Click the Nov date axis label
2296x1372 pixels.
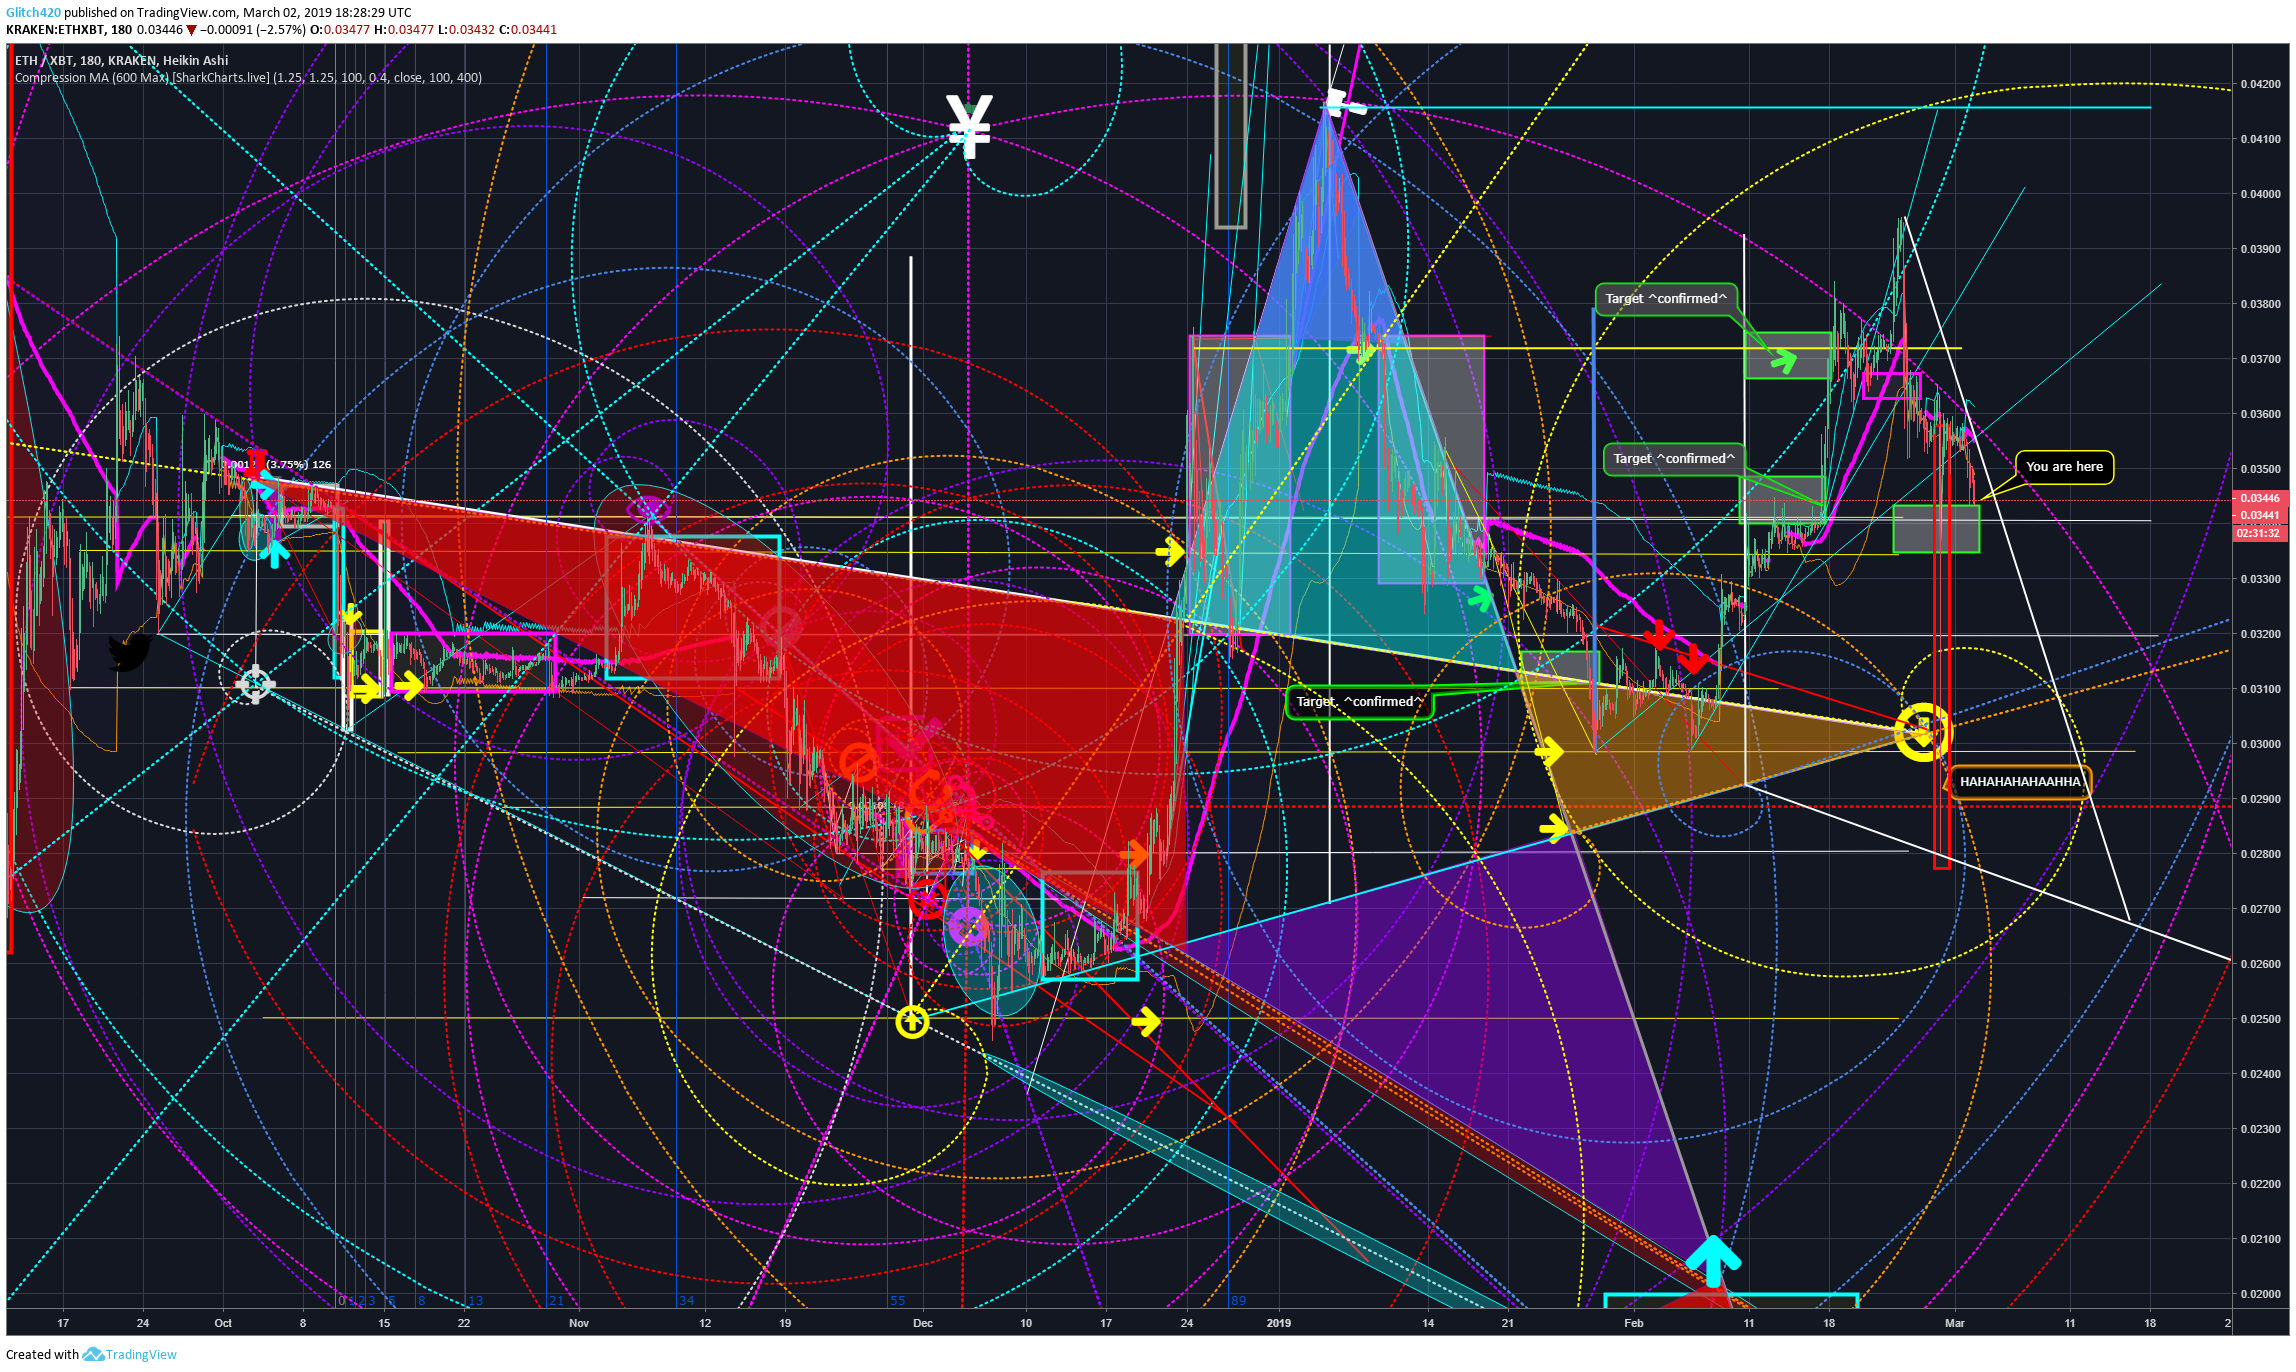[x=579, y=1323]
